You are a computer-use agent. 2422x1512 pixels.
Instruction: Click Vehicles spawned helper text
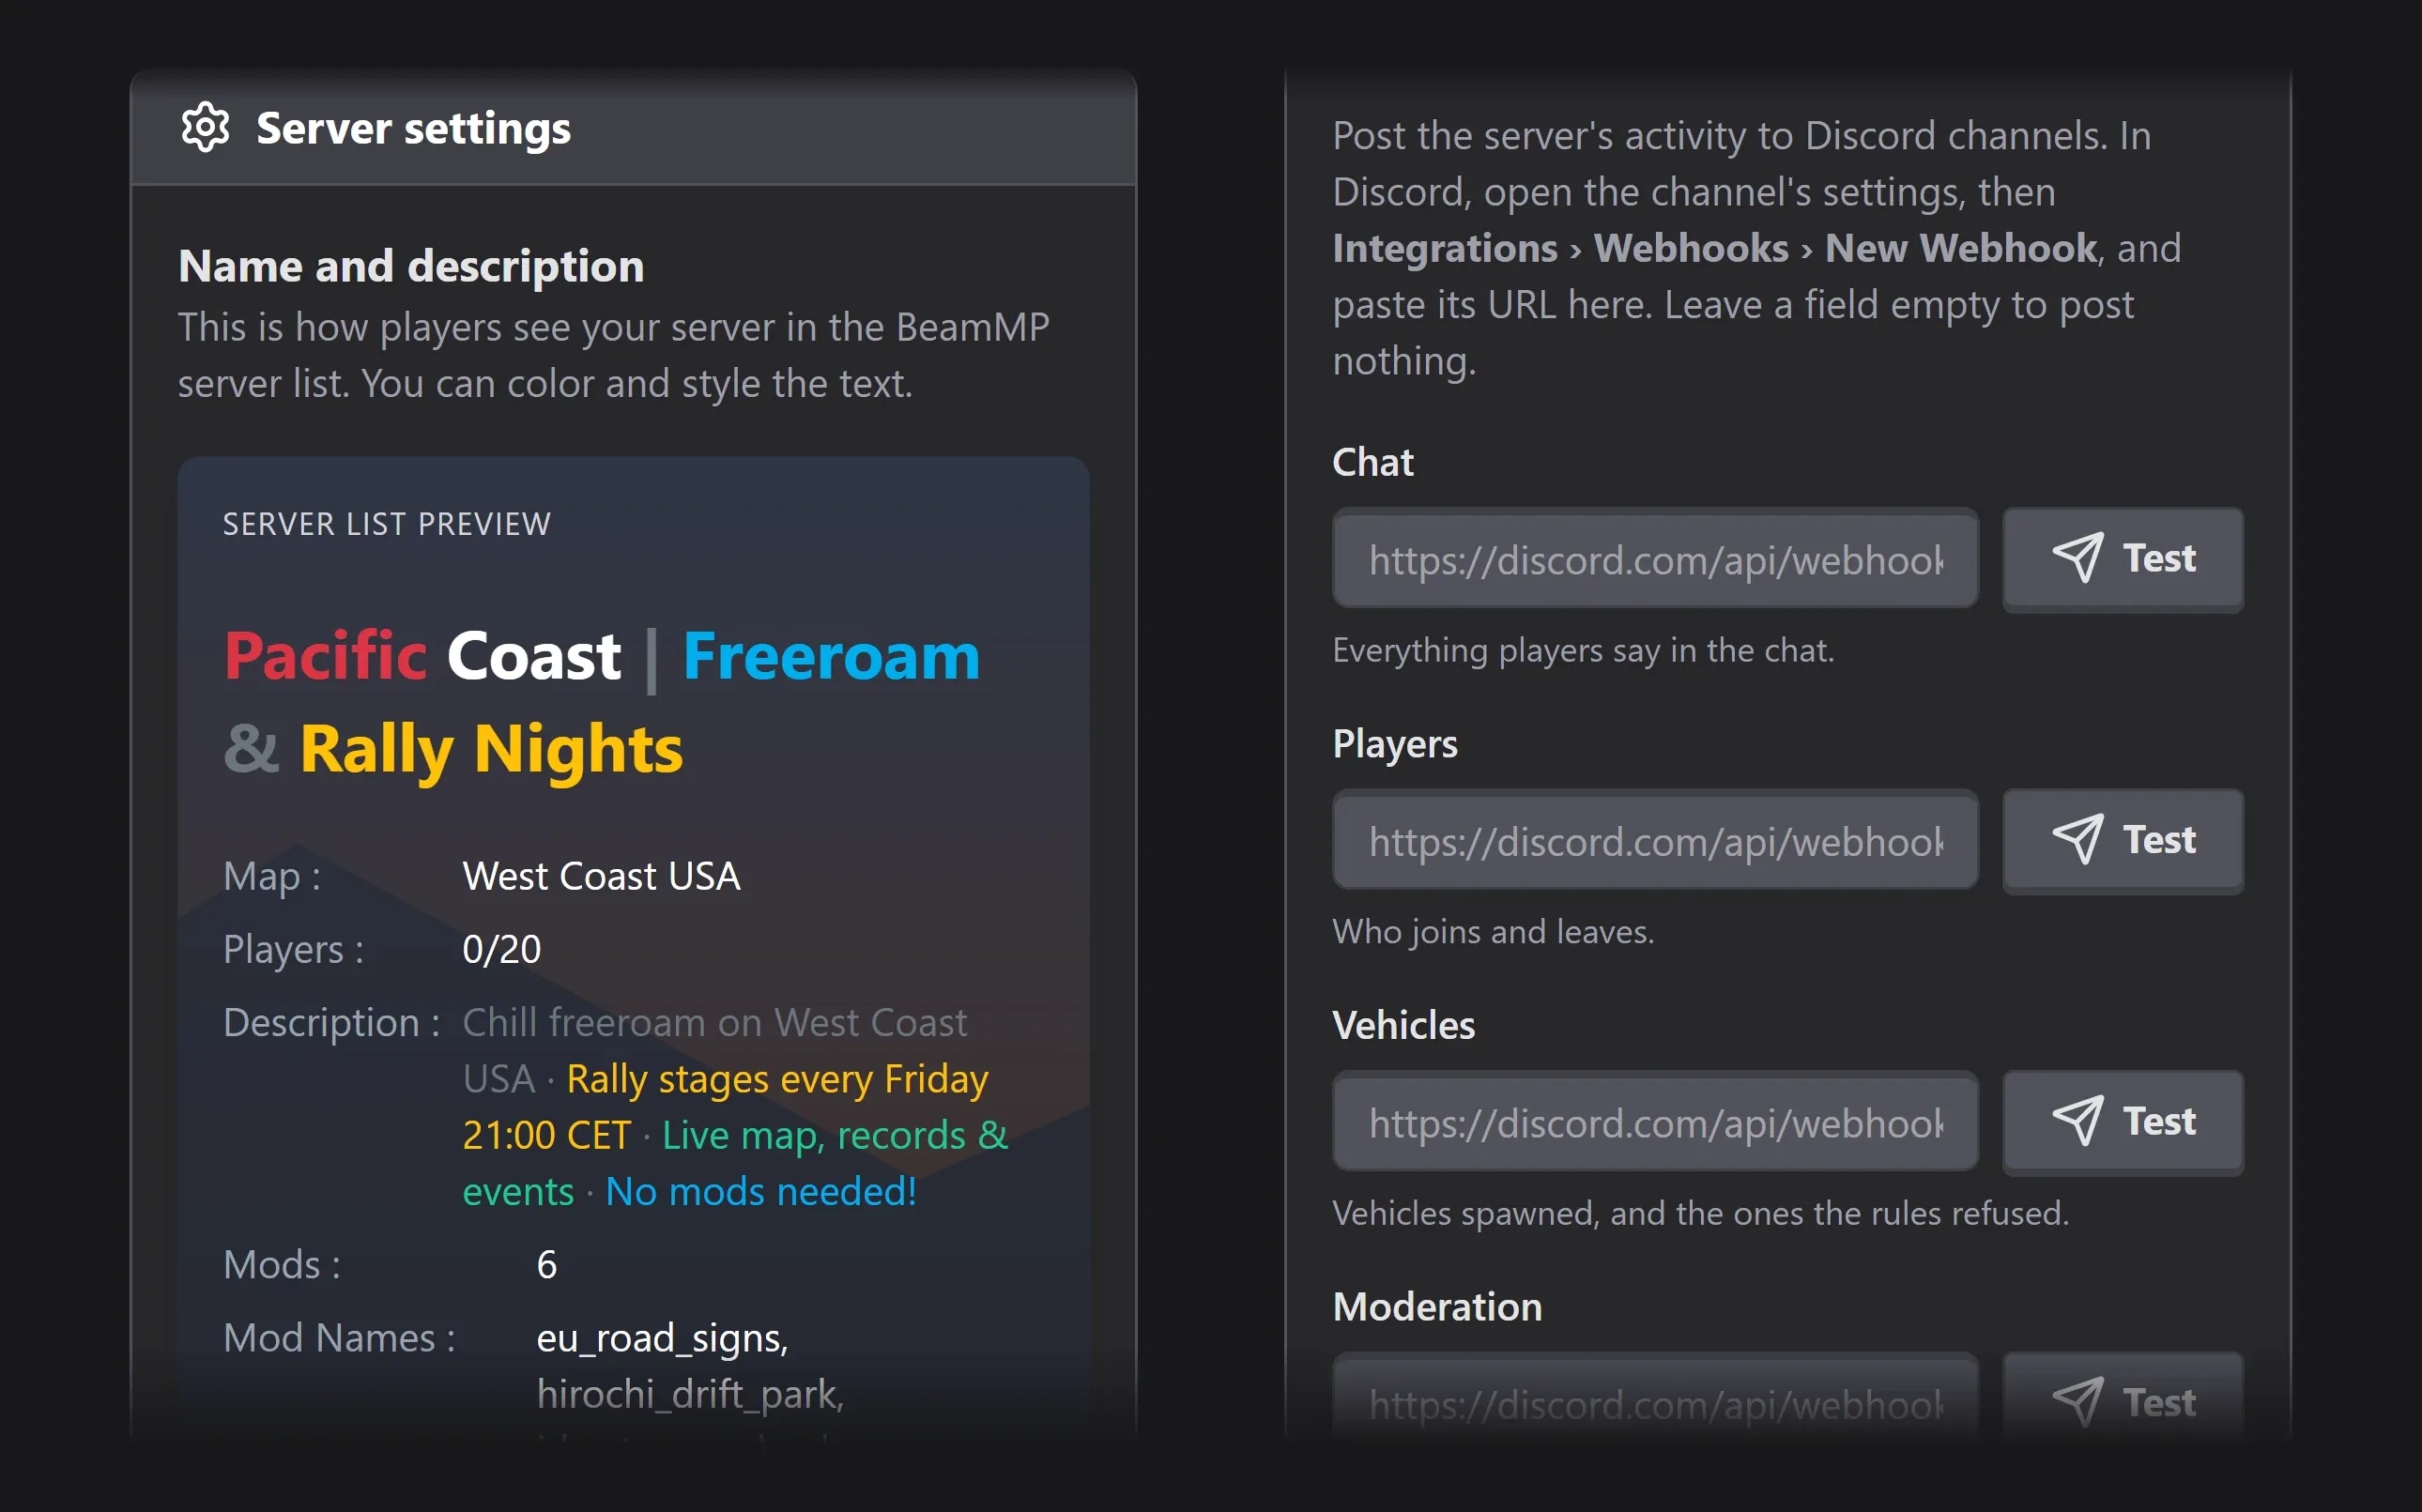(1700, 1214)
